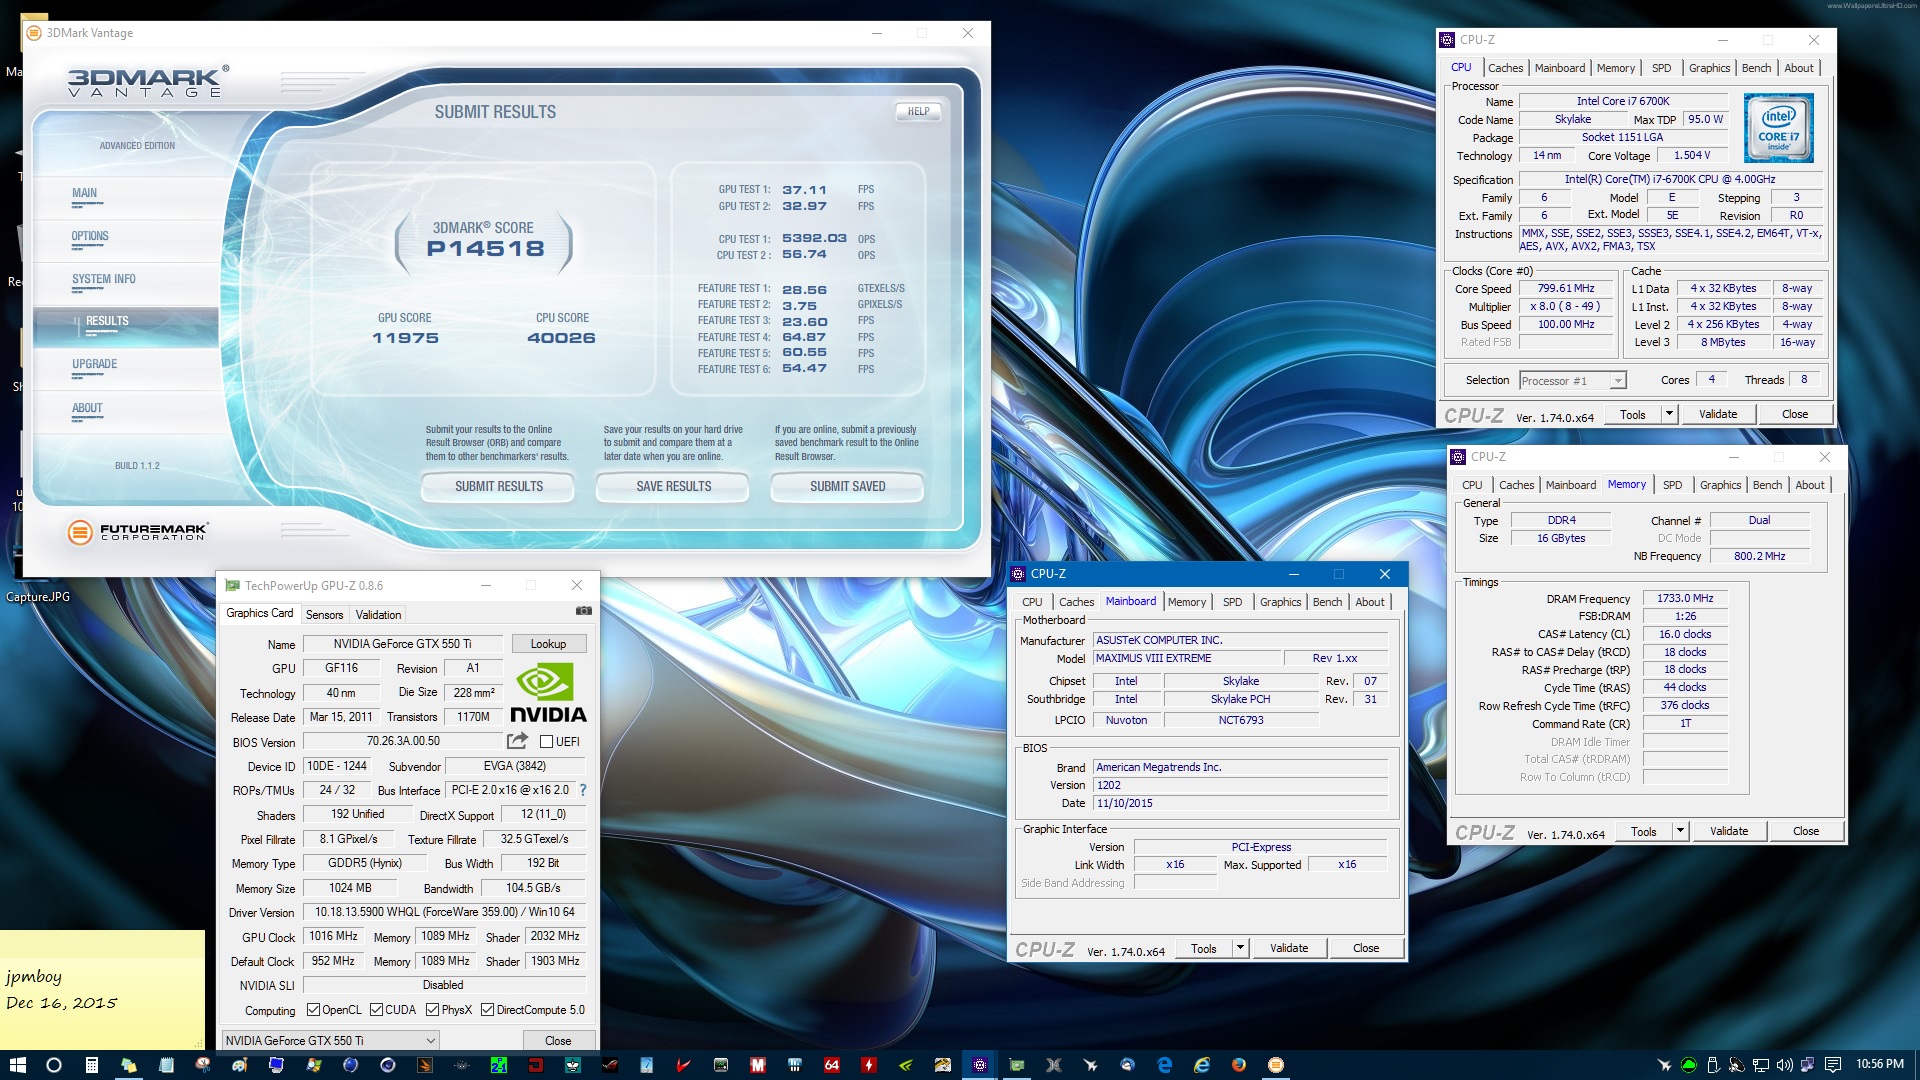Click the GPU-Z green card taskbar icon
1920x1080 pixels.
(x=1017, y=1065)
